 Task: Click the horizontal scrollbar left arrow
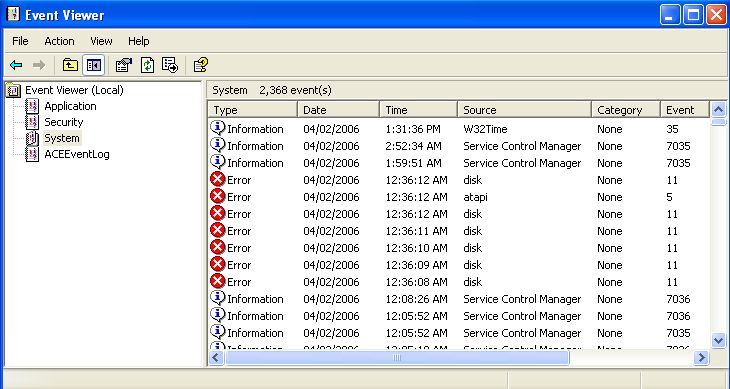tap(216, 358)
